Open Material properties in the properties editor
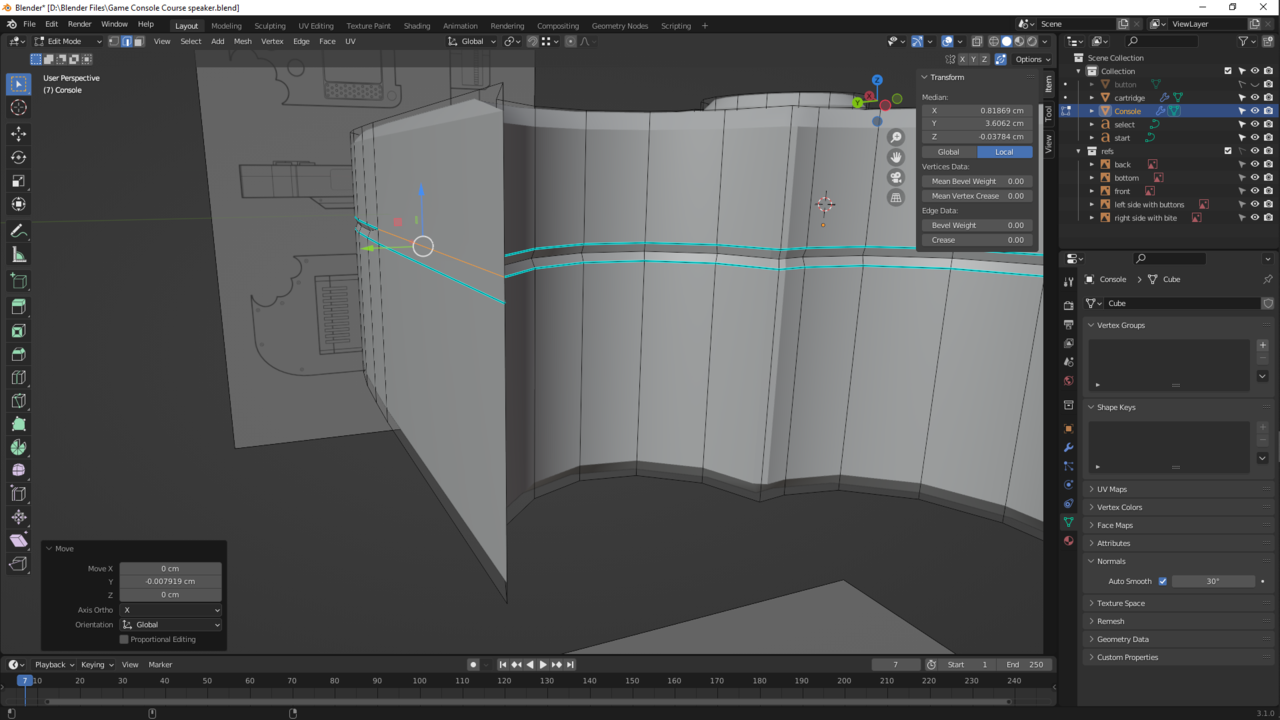The width and height of the screenshot is (1280, 720). pyautogui.click(x=1068, y=541)
